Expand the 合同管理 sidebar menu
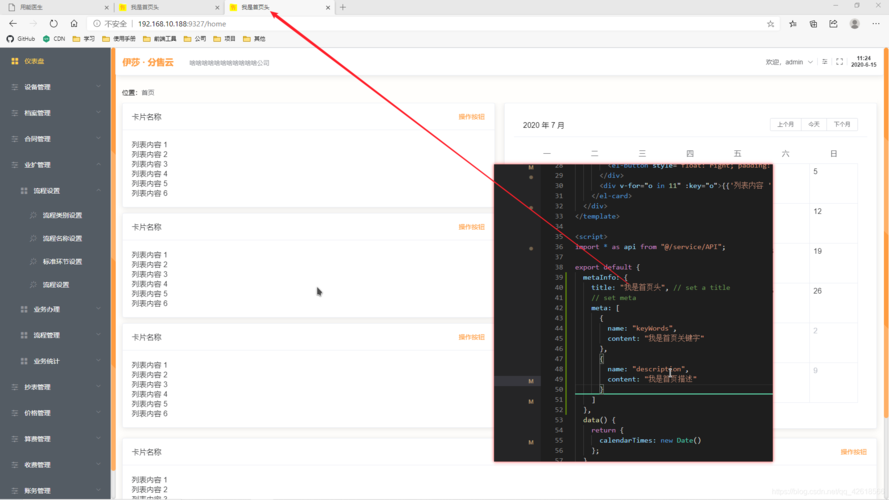 [56, 139]
